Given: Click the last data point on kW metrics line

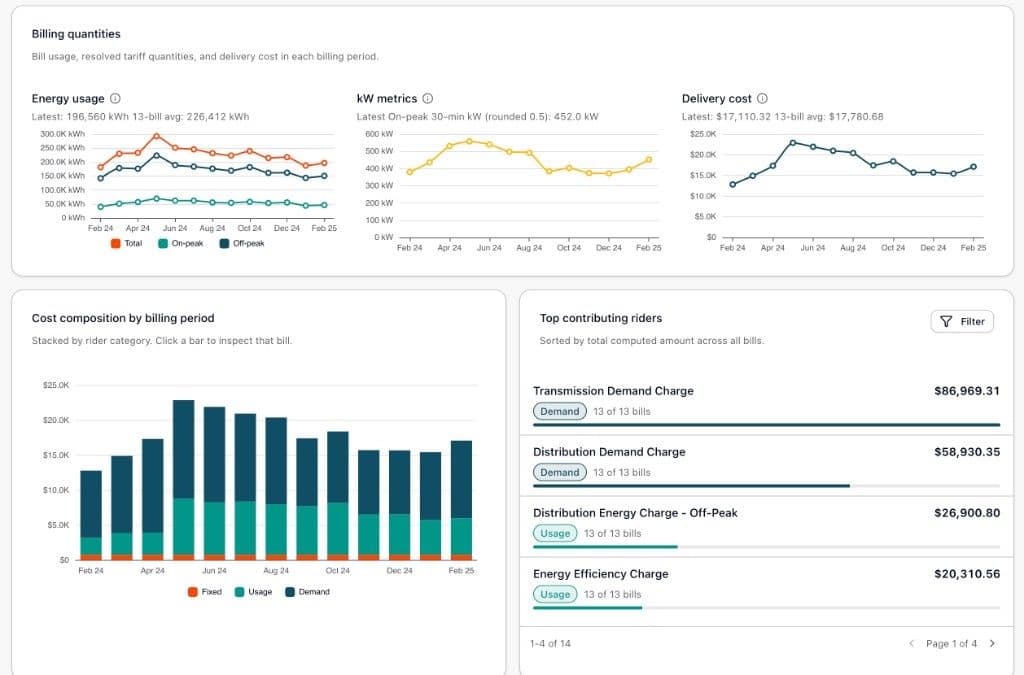Looking at the screenshot, I should coord(649,159).
